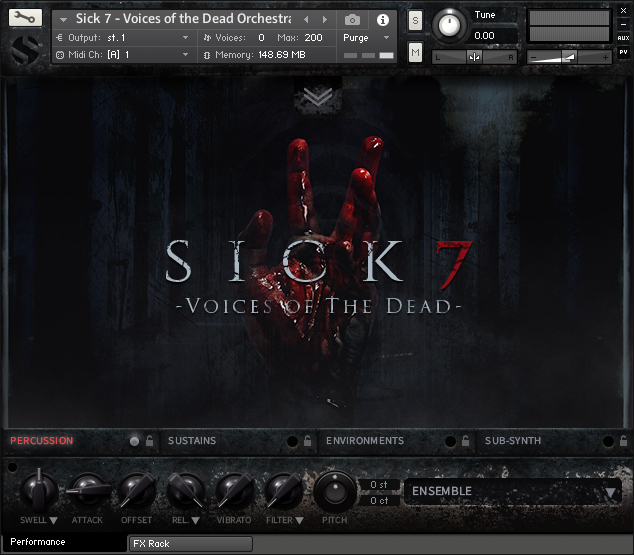This screenshot has height=555, width=634.
Task: Open the FILTER dropdown arrow
Action: click(x=299, y=521)
